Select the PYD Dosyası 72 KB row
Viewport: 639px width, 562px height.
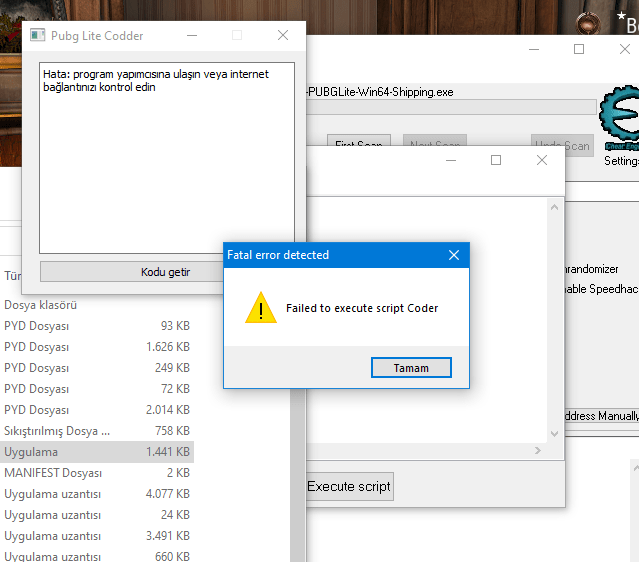click(97, 389)
